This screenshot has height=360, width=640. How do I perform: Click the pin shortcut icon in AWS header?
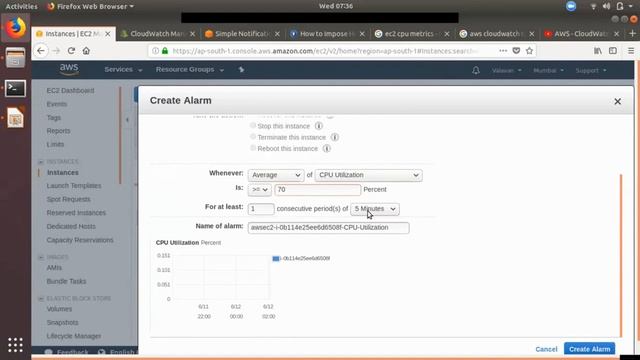tap(241, 70)
